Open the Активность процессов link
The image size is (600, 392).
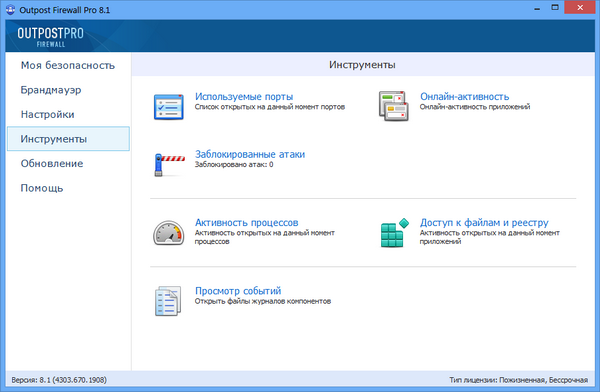click(x=246, y=222)
